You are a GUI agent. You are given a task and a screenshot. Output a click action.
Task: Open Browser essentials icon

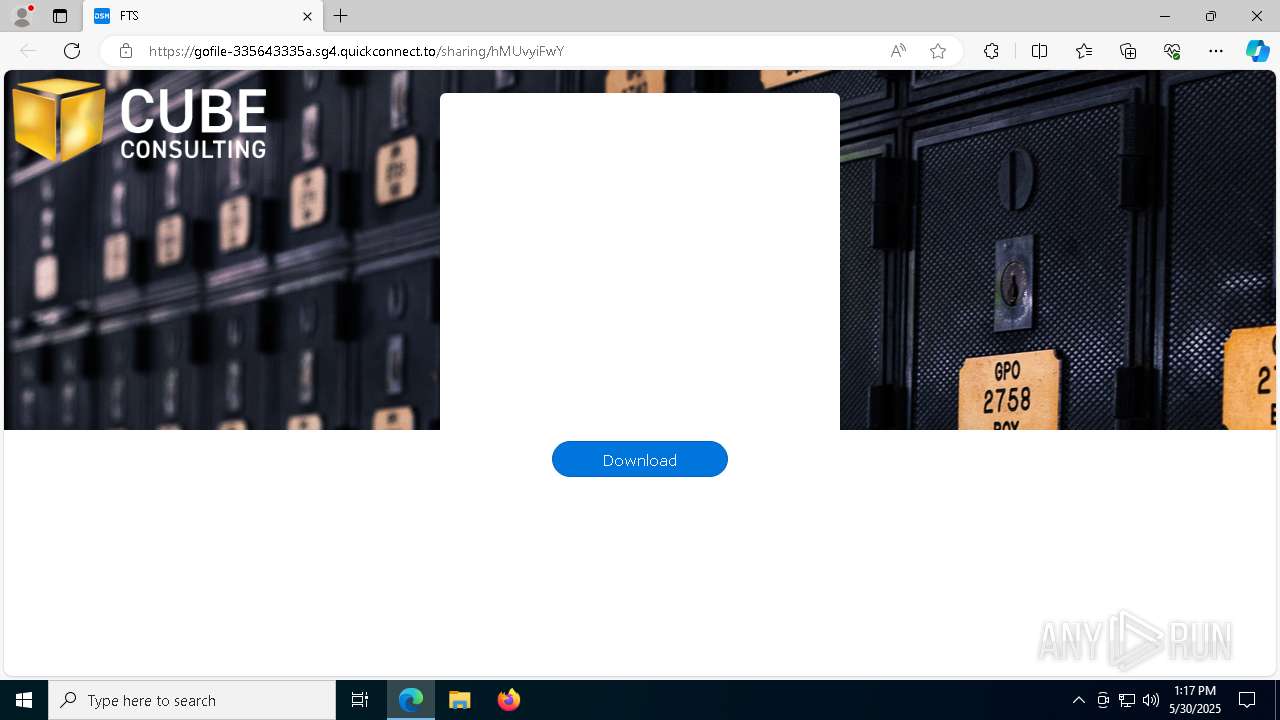pyautogui.click(x=1172, y=51)
